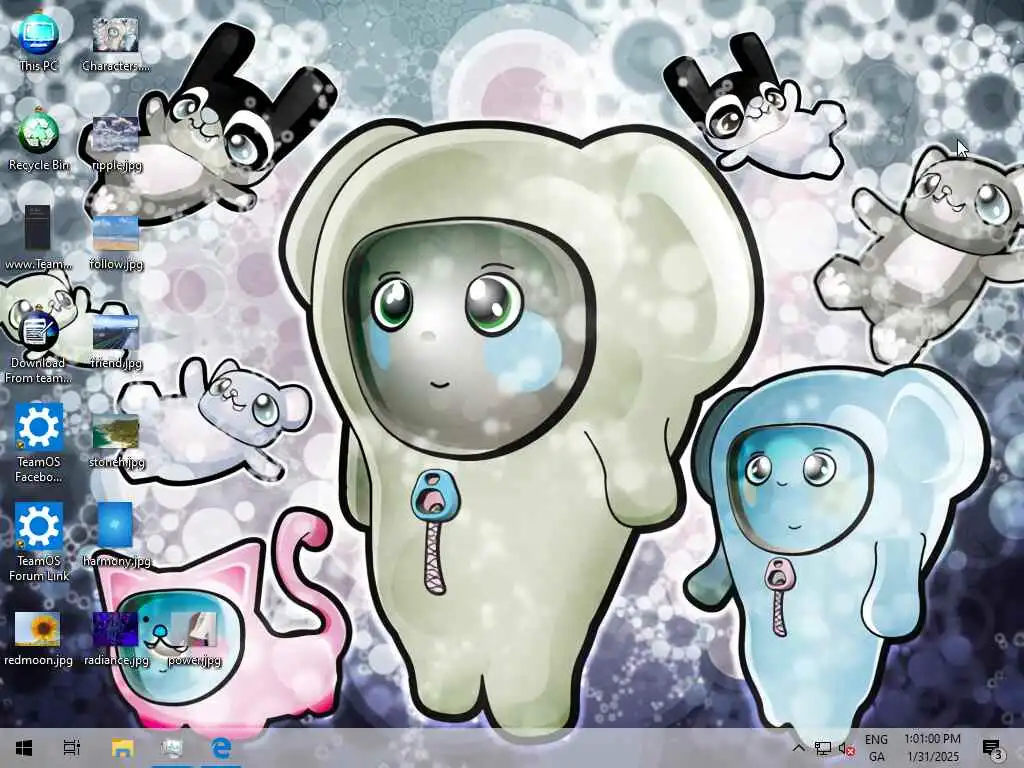Click the muted volume tray icon

click(x=846, y=748)
